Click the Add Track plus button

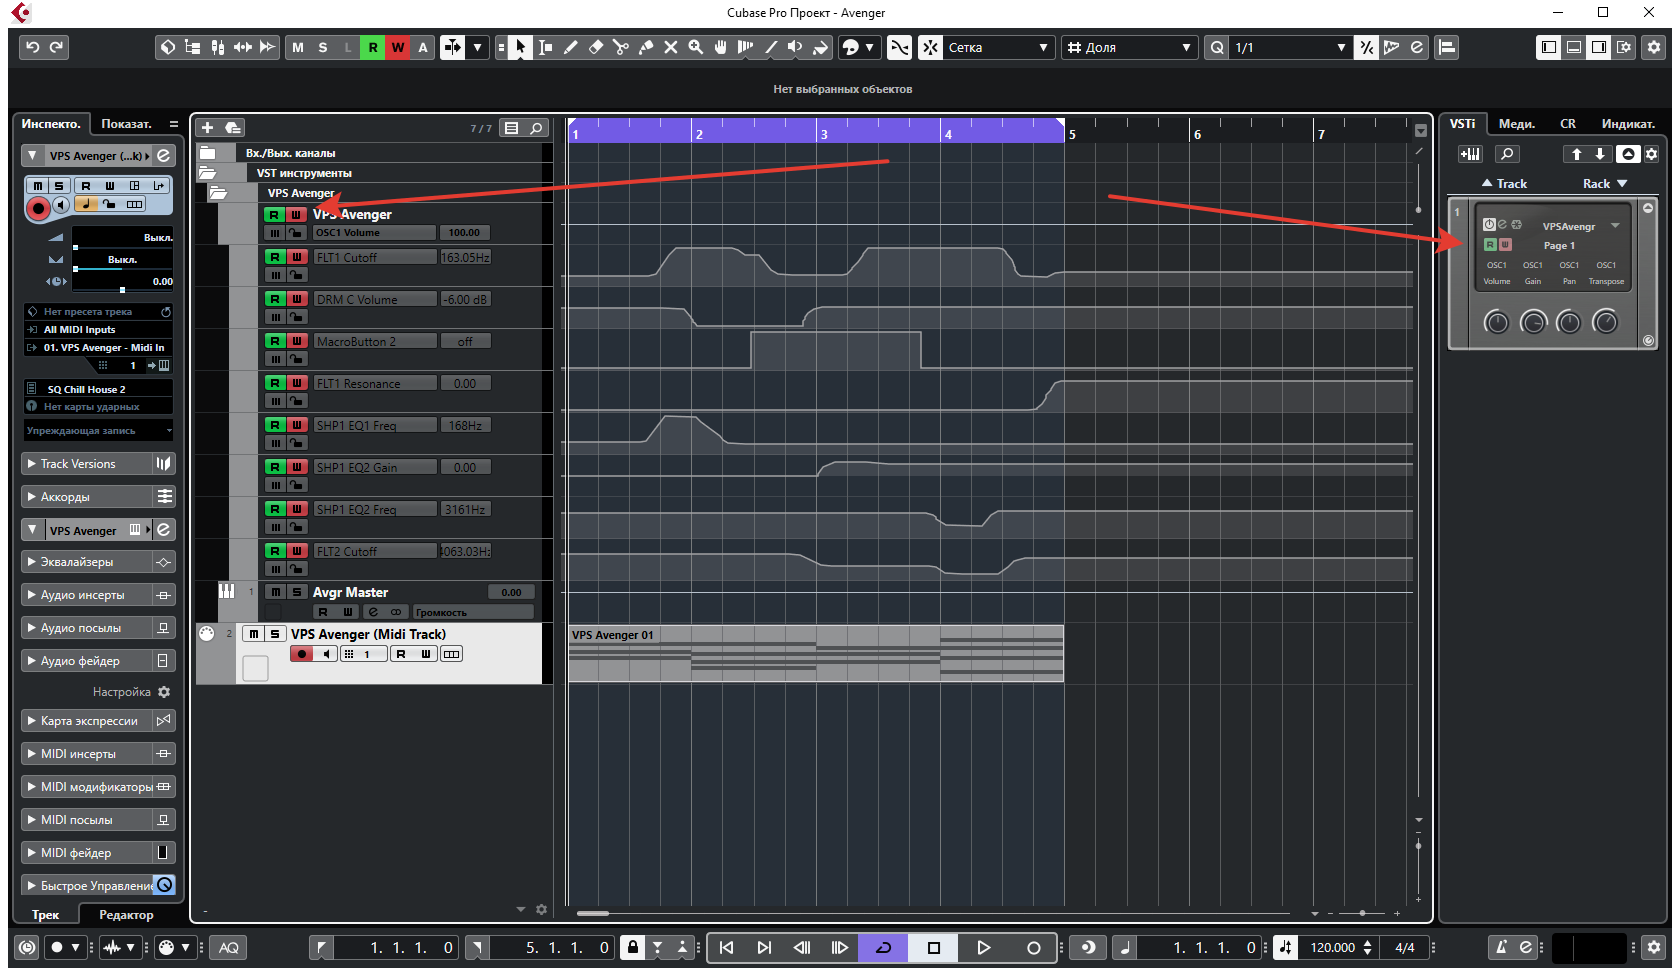pyautogui.click(x=207, y=128)
